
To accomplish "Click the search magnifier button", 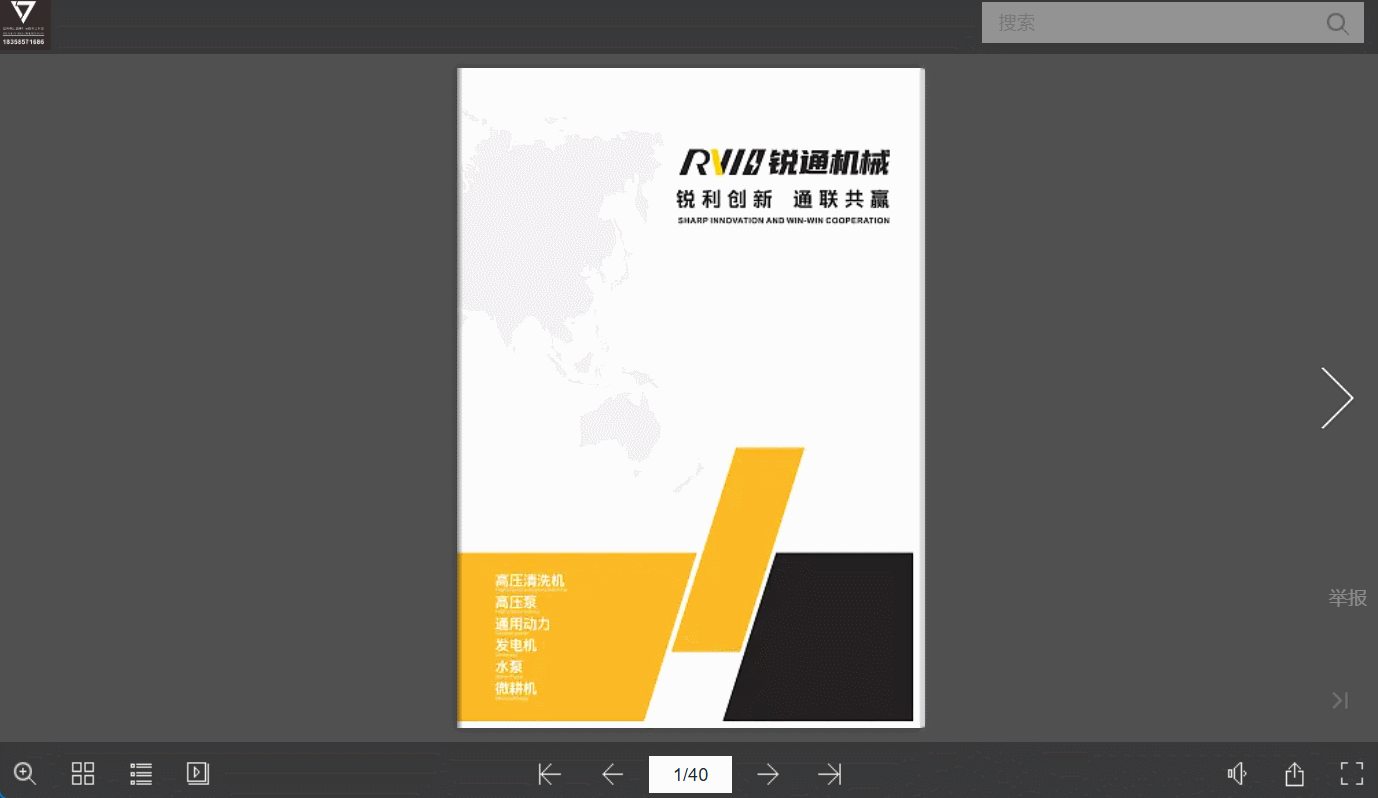I will click(x=1337, y=23).
